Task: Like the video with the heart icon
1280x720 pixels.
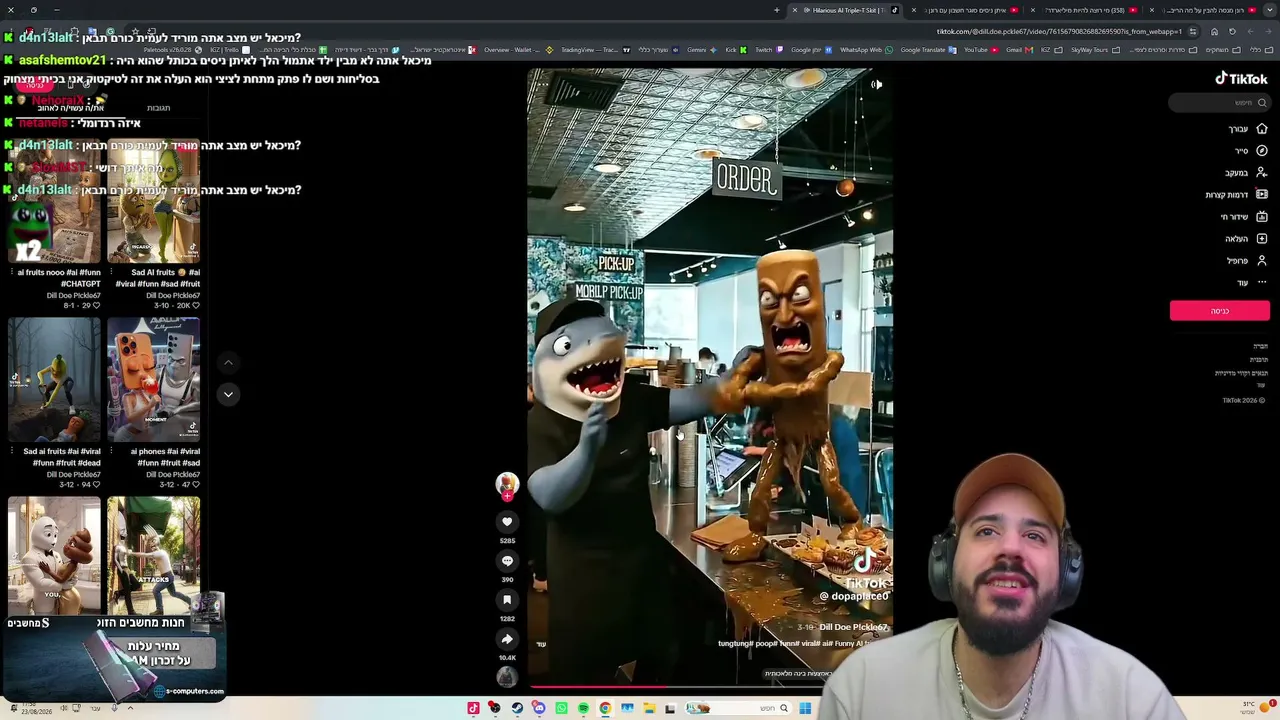Action: tap(507, 522)
